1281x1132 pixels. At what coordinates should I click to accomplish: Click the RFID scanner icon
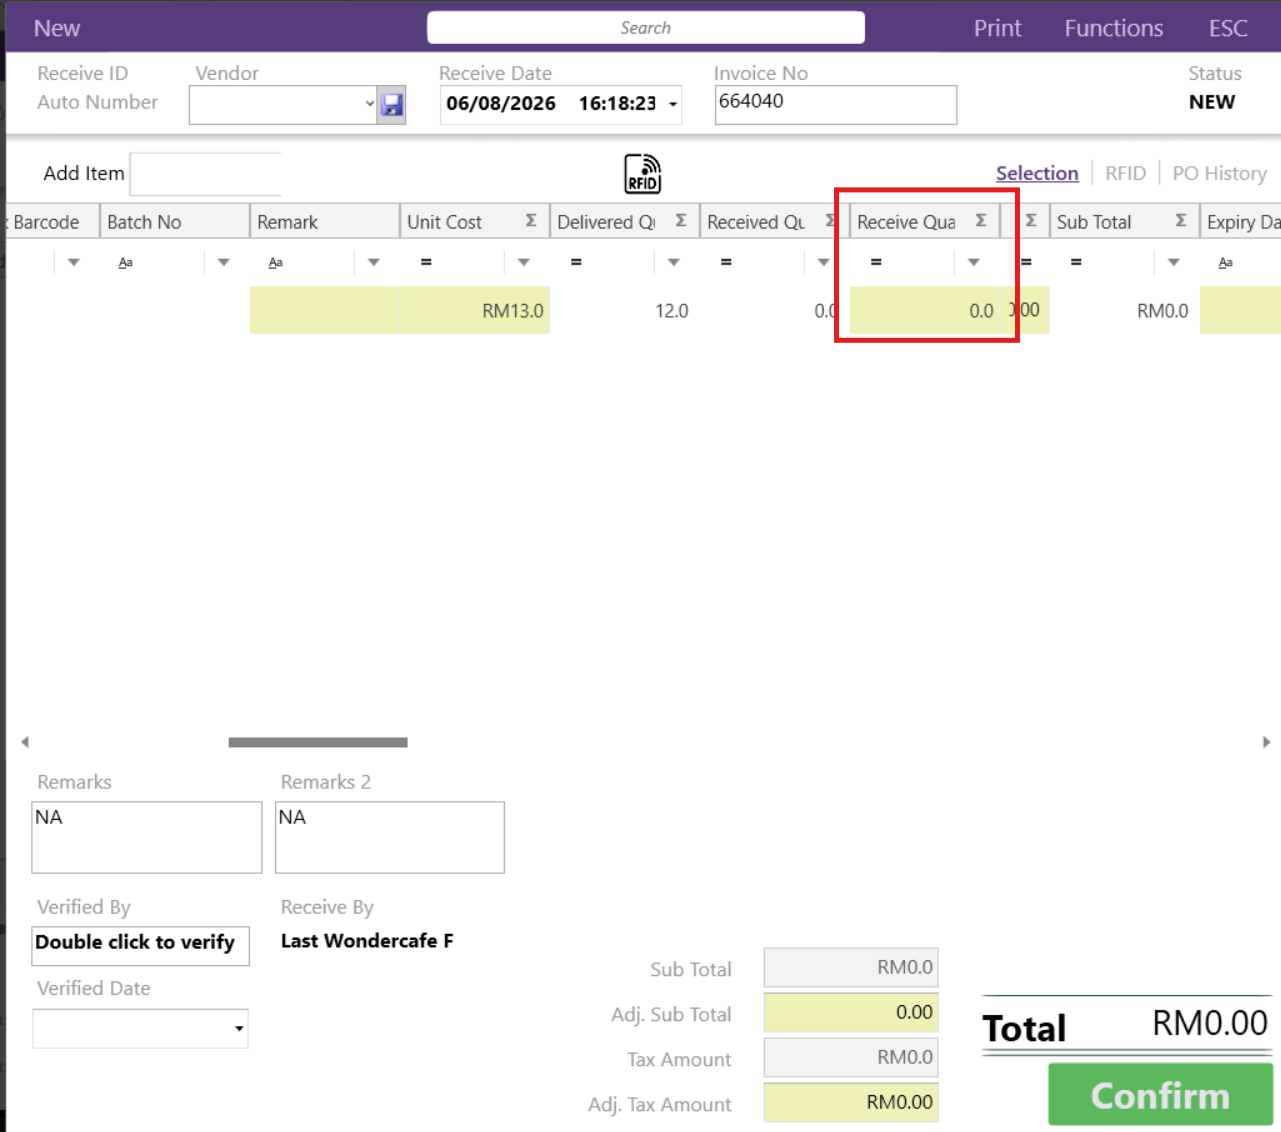(x=643, y=173)
